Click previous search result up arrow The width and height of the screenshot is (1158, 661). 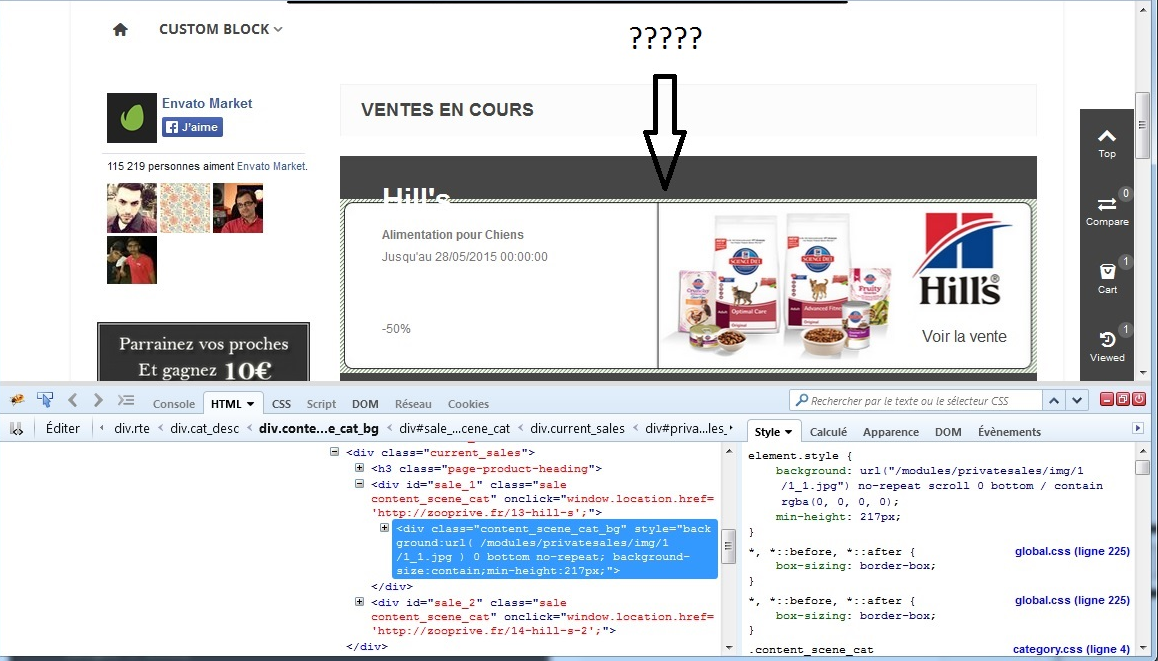[1054, 401]
